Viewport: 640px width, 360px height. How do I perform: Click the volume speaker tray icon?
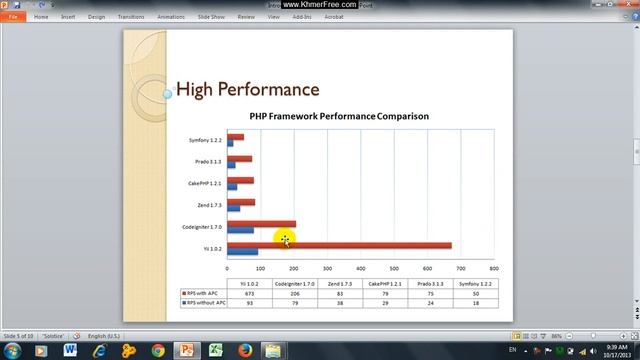(593, 351)
